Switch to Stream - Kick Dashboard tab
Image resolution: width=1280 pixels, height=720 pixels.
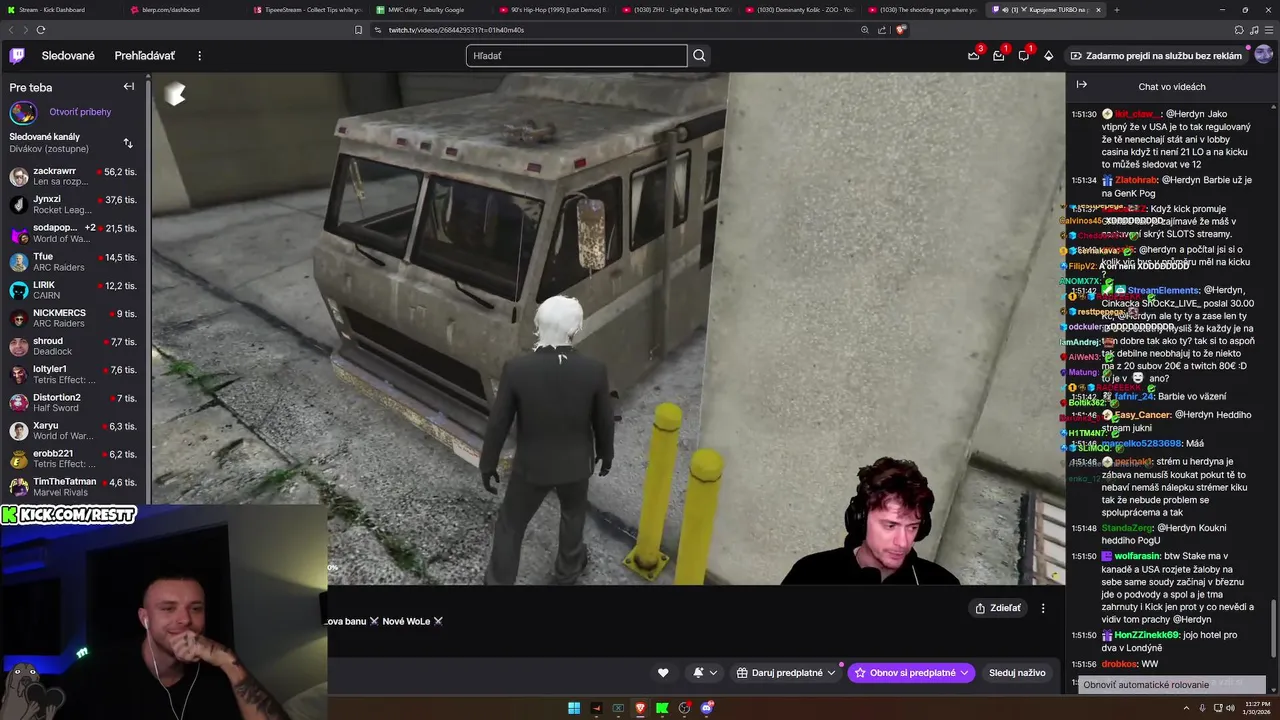point(60,10)
